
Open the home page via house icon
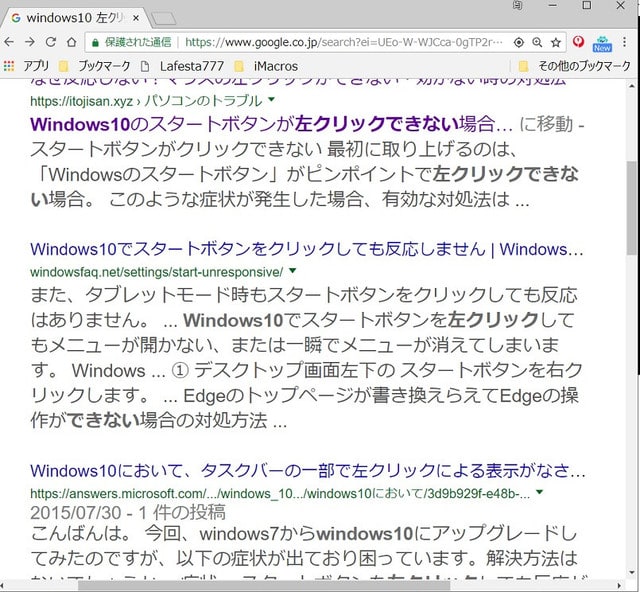[71, 42]
